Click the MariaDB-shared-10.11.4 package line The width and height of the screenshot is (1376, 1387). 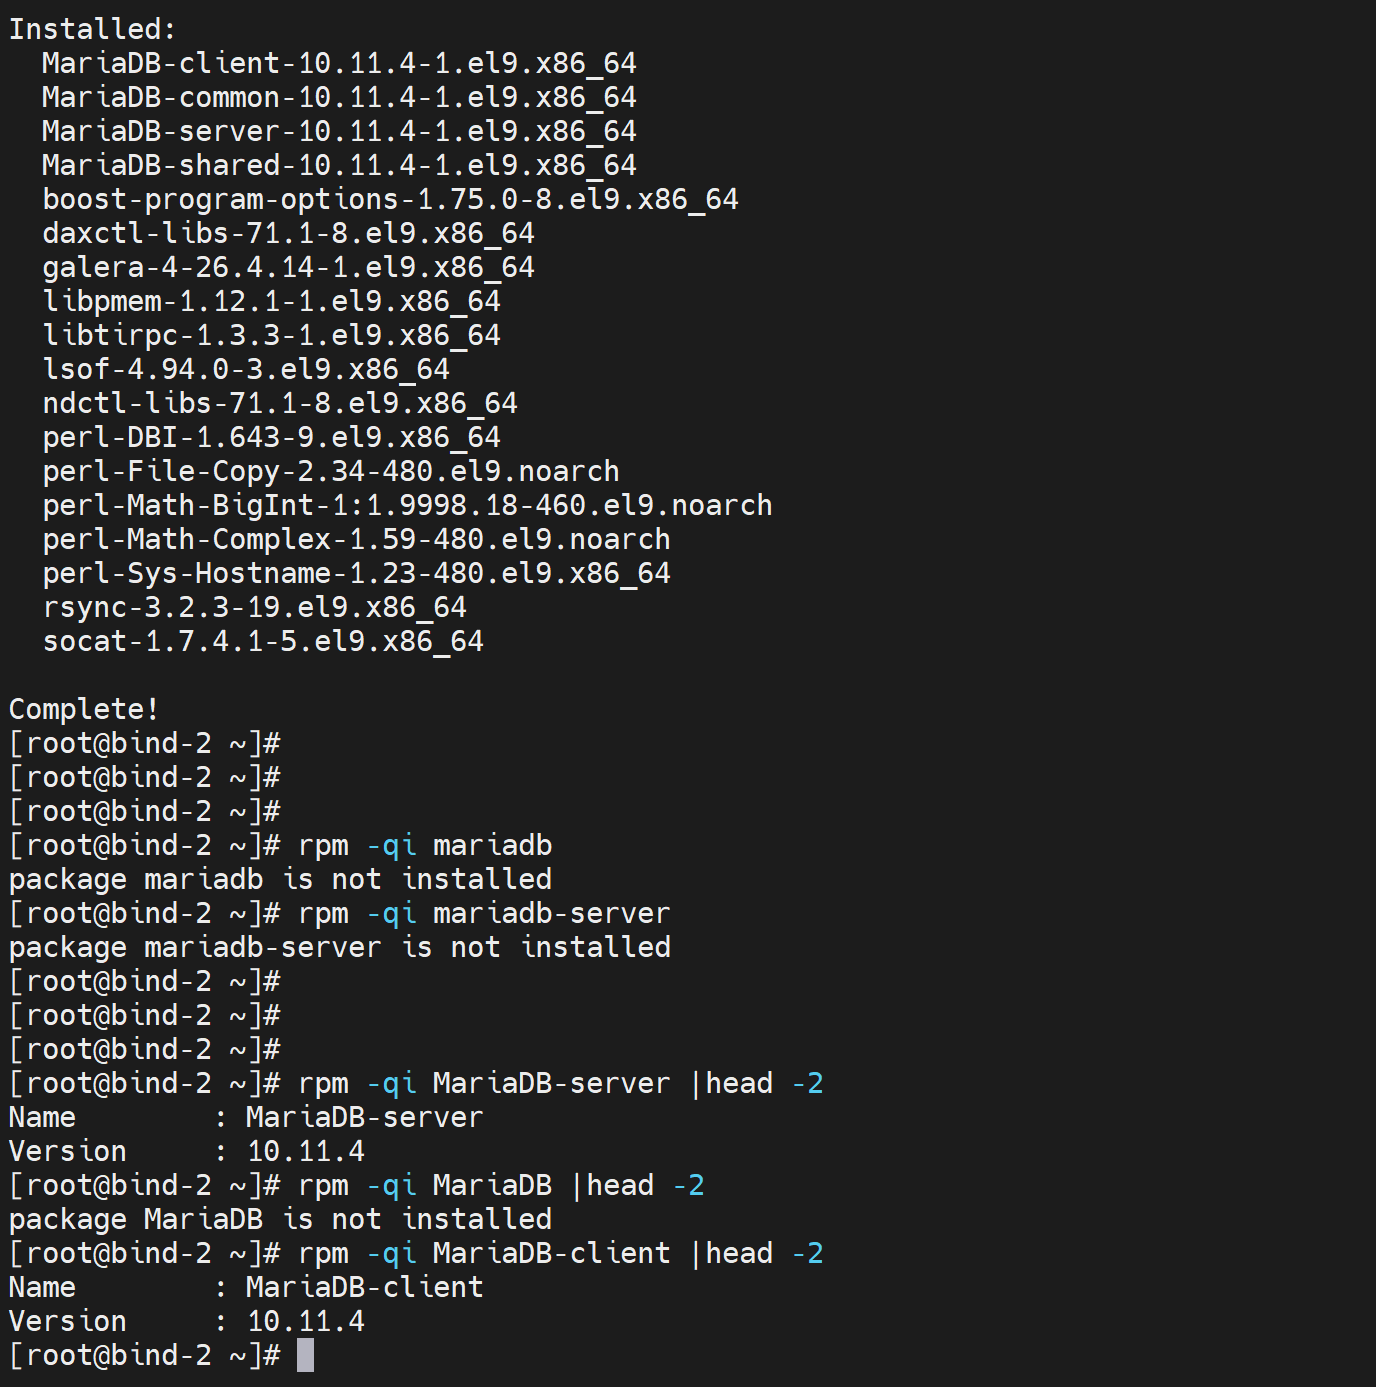coord(339,165)
